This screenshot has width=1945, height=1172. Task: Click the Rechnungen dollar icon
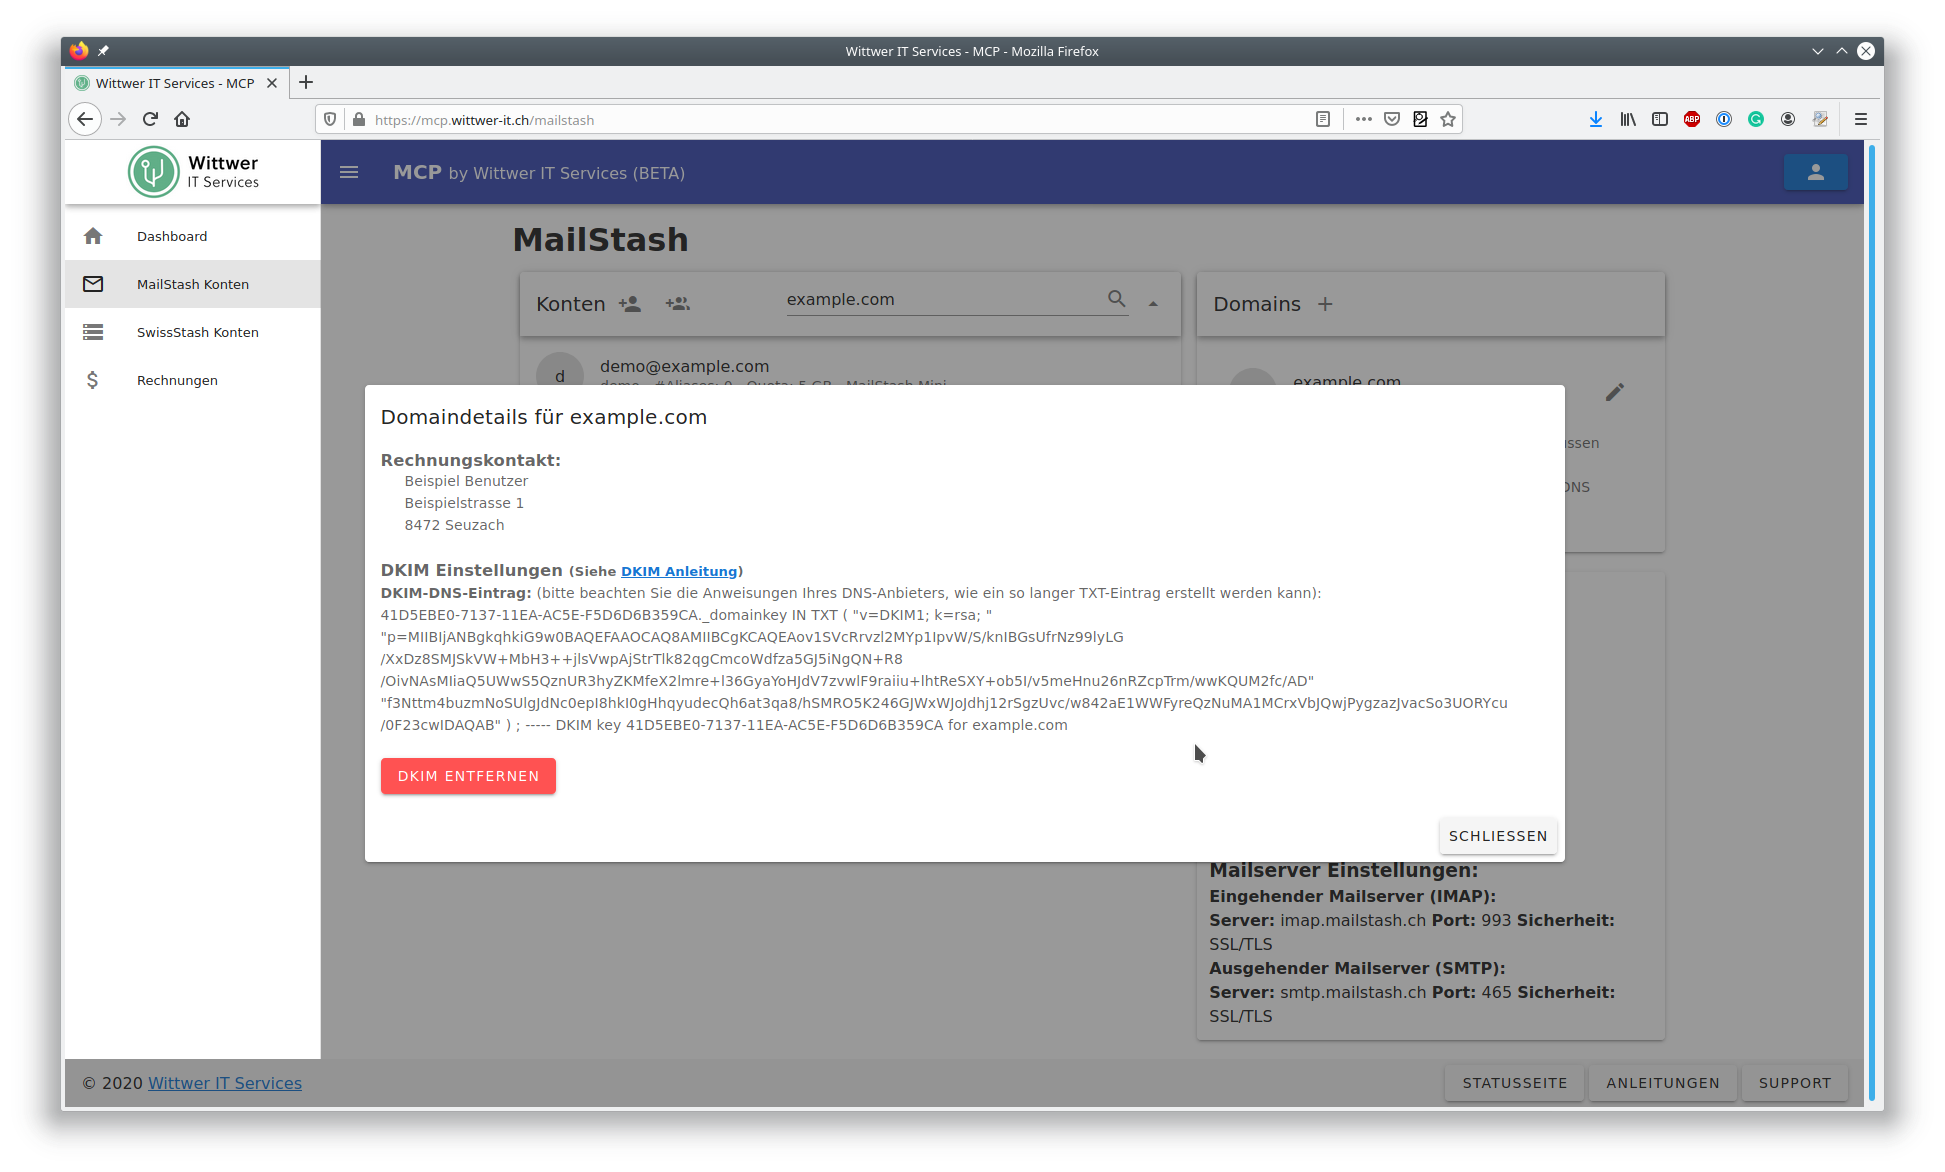pos(92,380)
